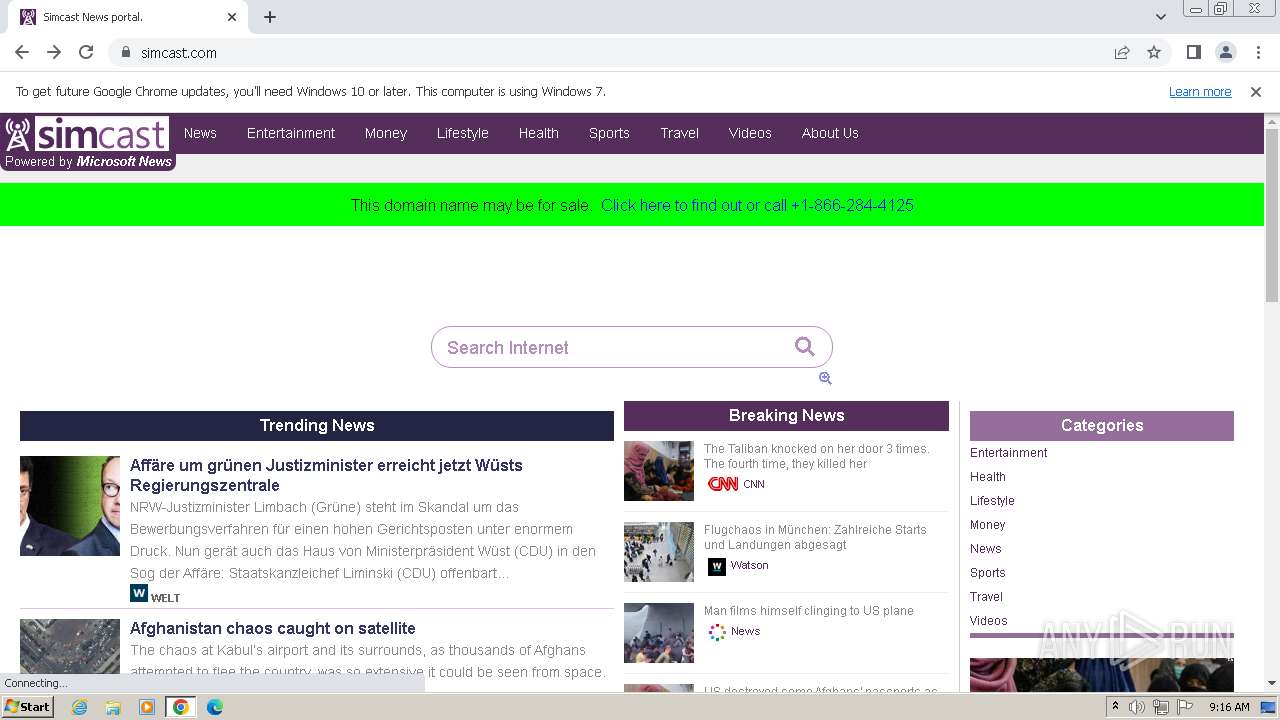Open Flugchaos in München story
1280x720 pixels.
(x=815, y=537)
